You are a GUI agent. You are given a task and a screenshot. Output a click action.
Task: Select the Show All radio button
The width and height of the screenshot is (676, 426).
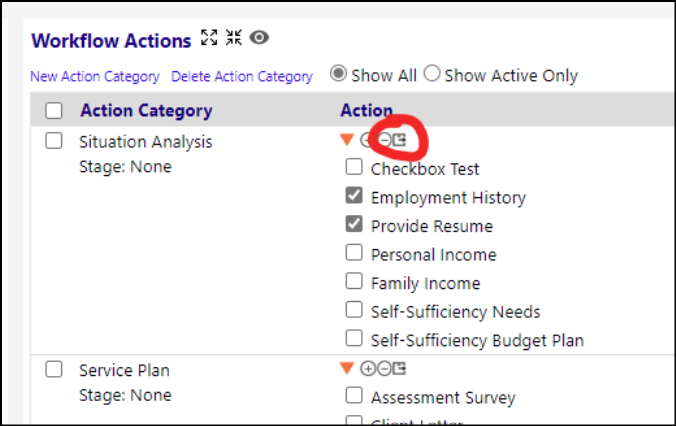click(338, 74)
